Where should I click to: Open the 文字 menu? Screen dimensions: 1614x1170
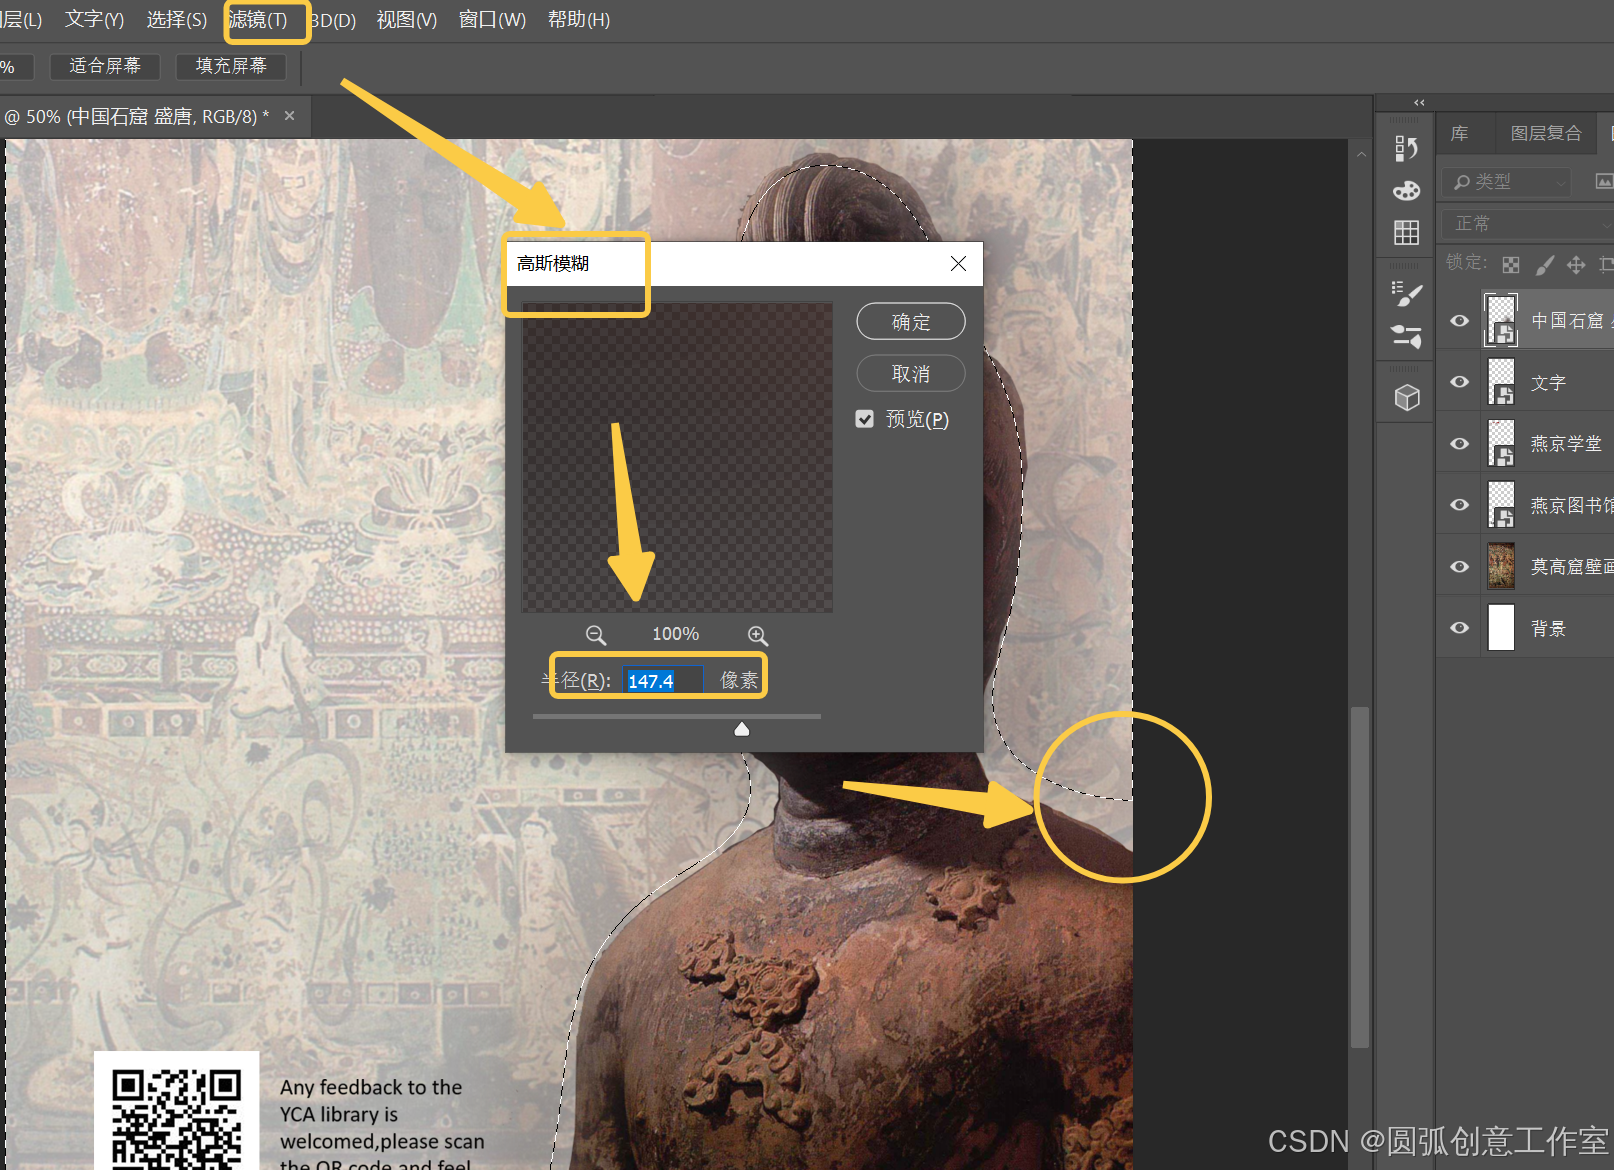[x=95, y=20]
